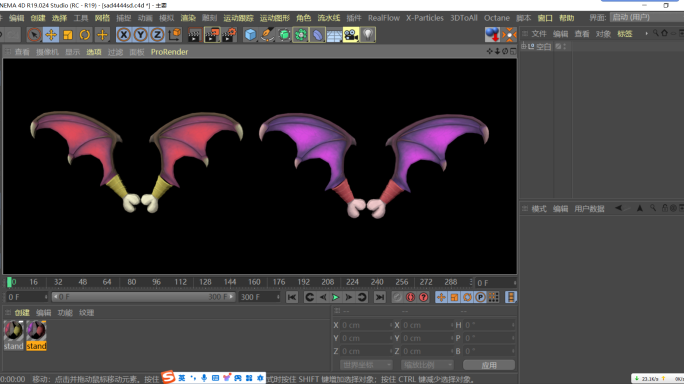Open the Subdivision Surface generator icon

284,35
